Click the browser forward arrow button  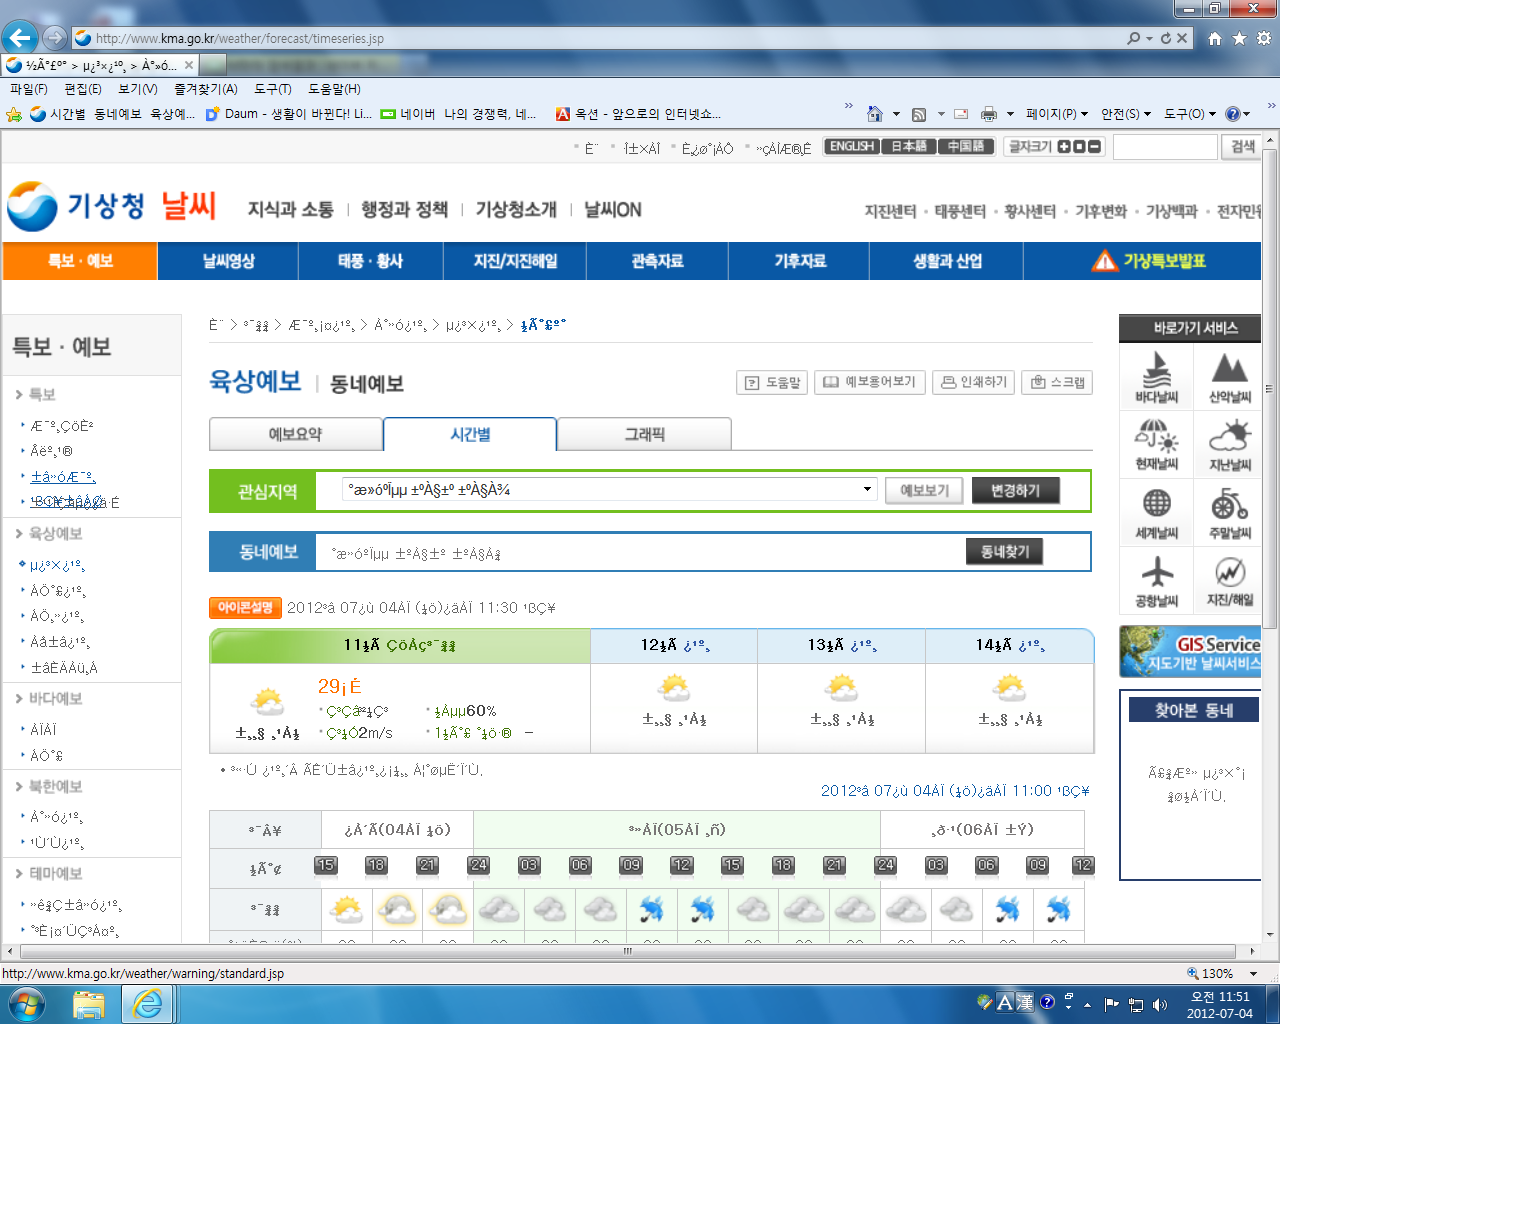pos(54,38)
